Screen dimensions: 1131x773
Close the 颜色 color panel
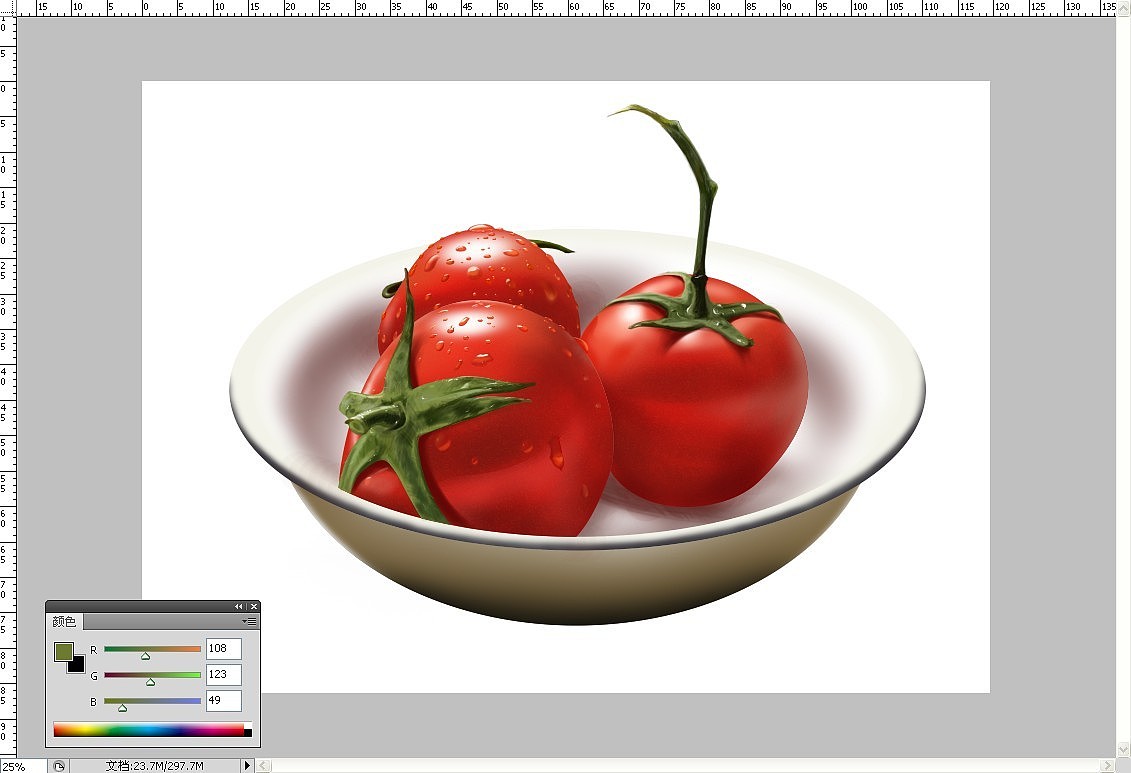tap(253, 606)
